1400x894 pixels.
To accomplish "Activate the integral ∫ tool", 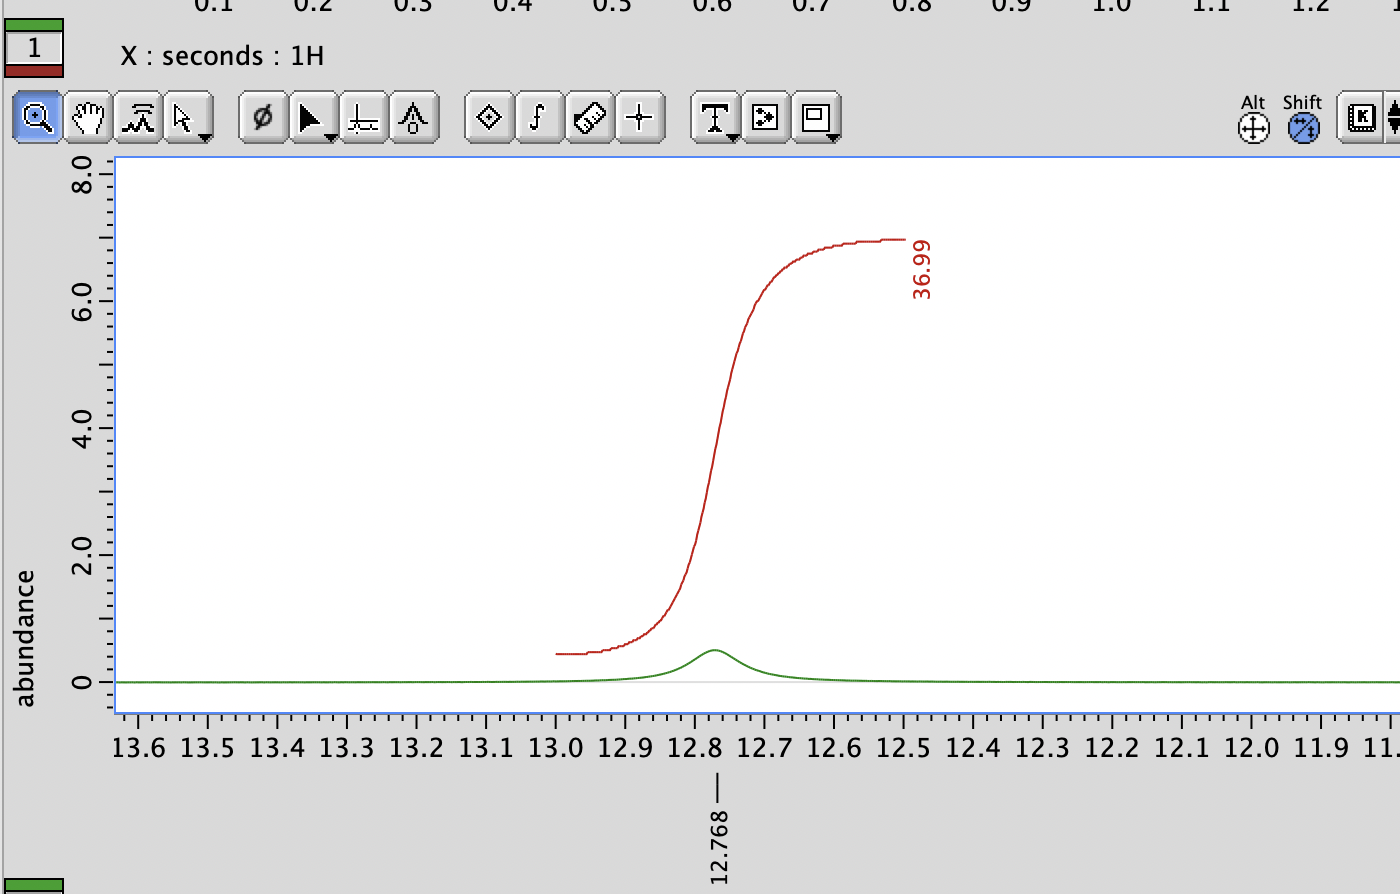I will 540,117.
